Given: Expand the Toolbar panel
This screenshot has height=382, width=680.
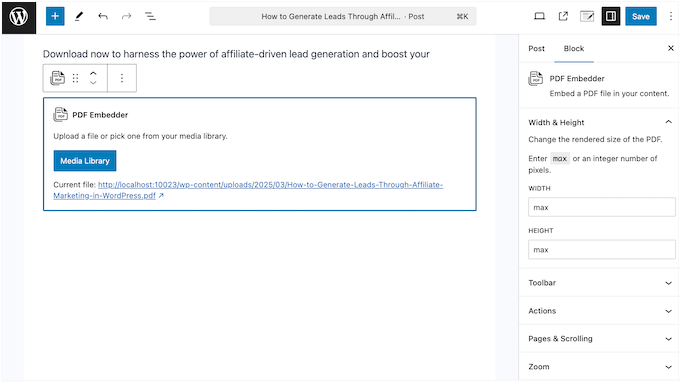Looking at the screenshot, I should pyautogui.click(x=599, y=283).
